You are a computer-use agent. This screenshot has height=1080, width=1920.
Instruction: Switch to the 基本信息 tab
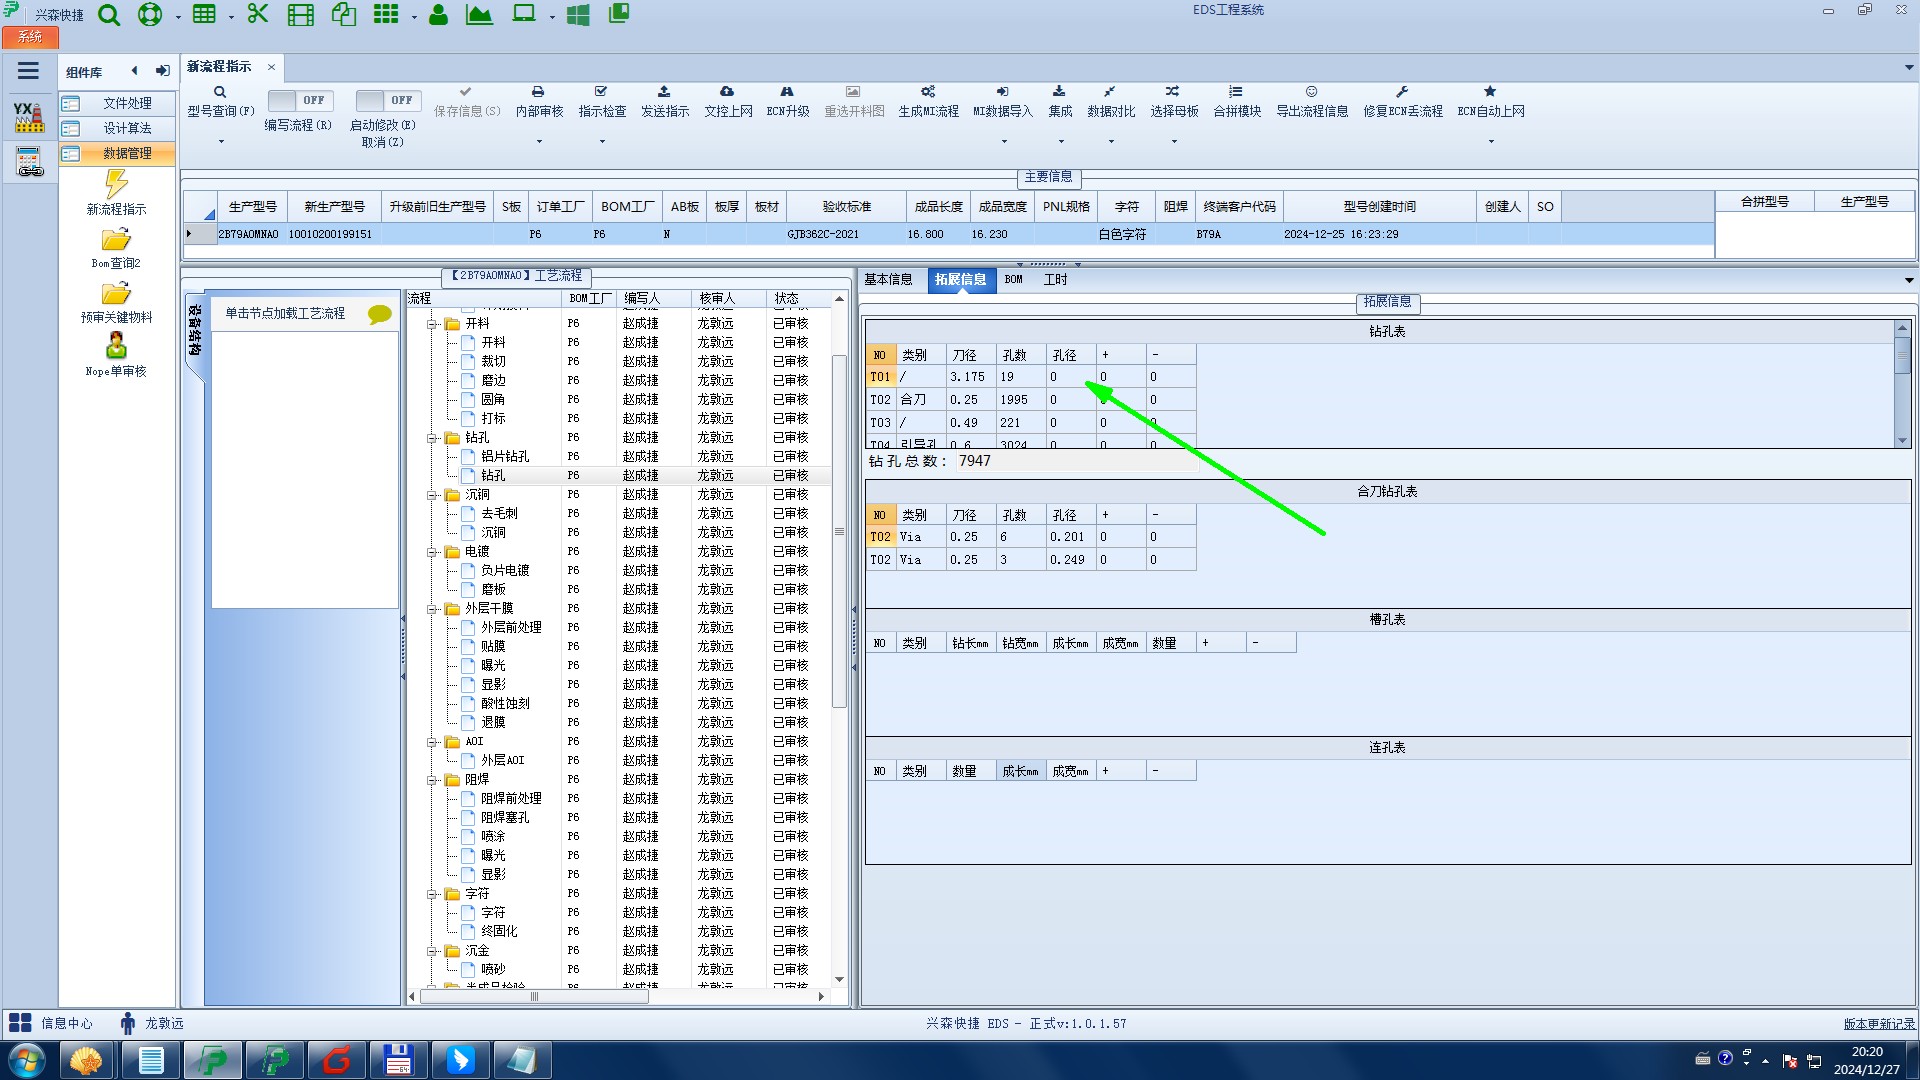pos(888,280)
